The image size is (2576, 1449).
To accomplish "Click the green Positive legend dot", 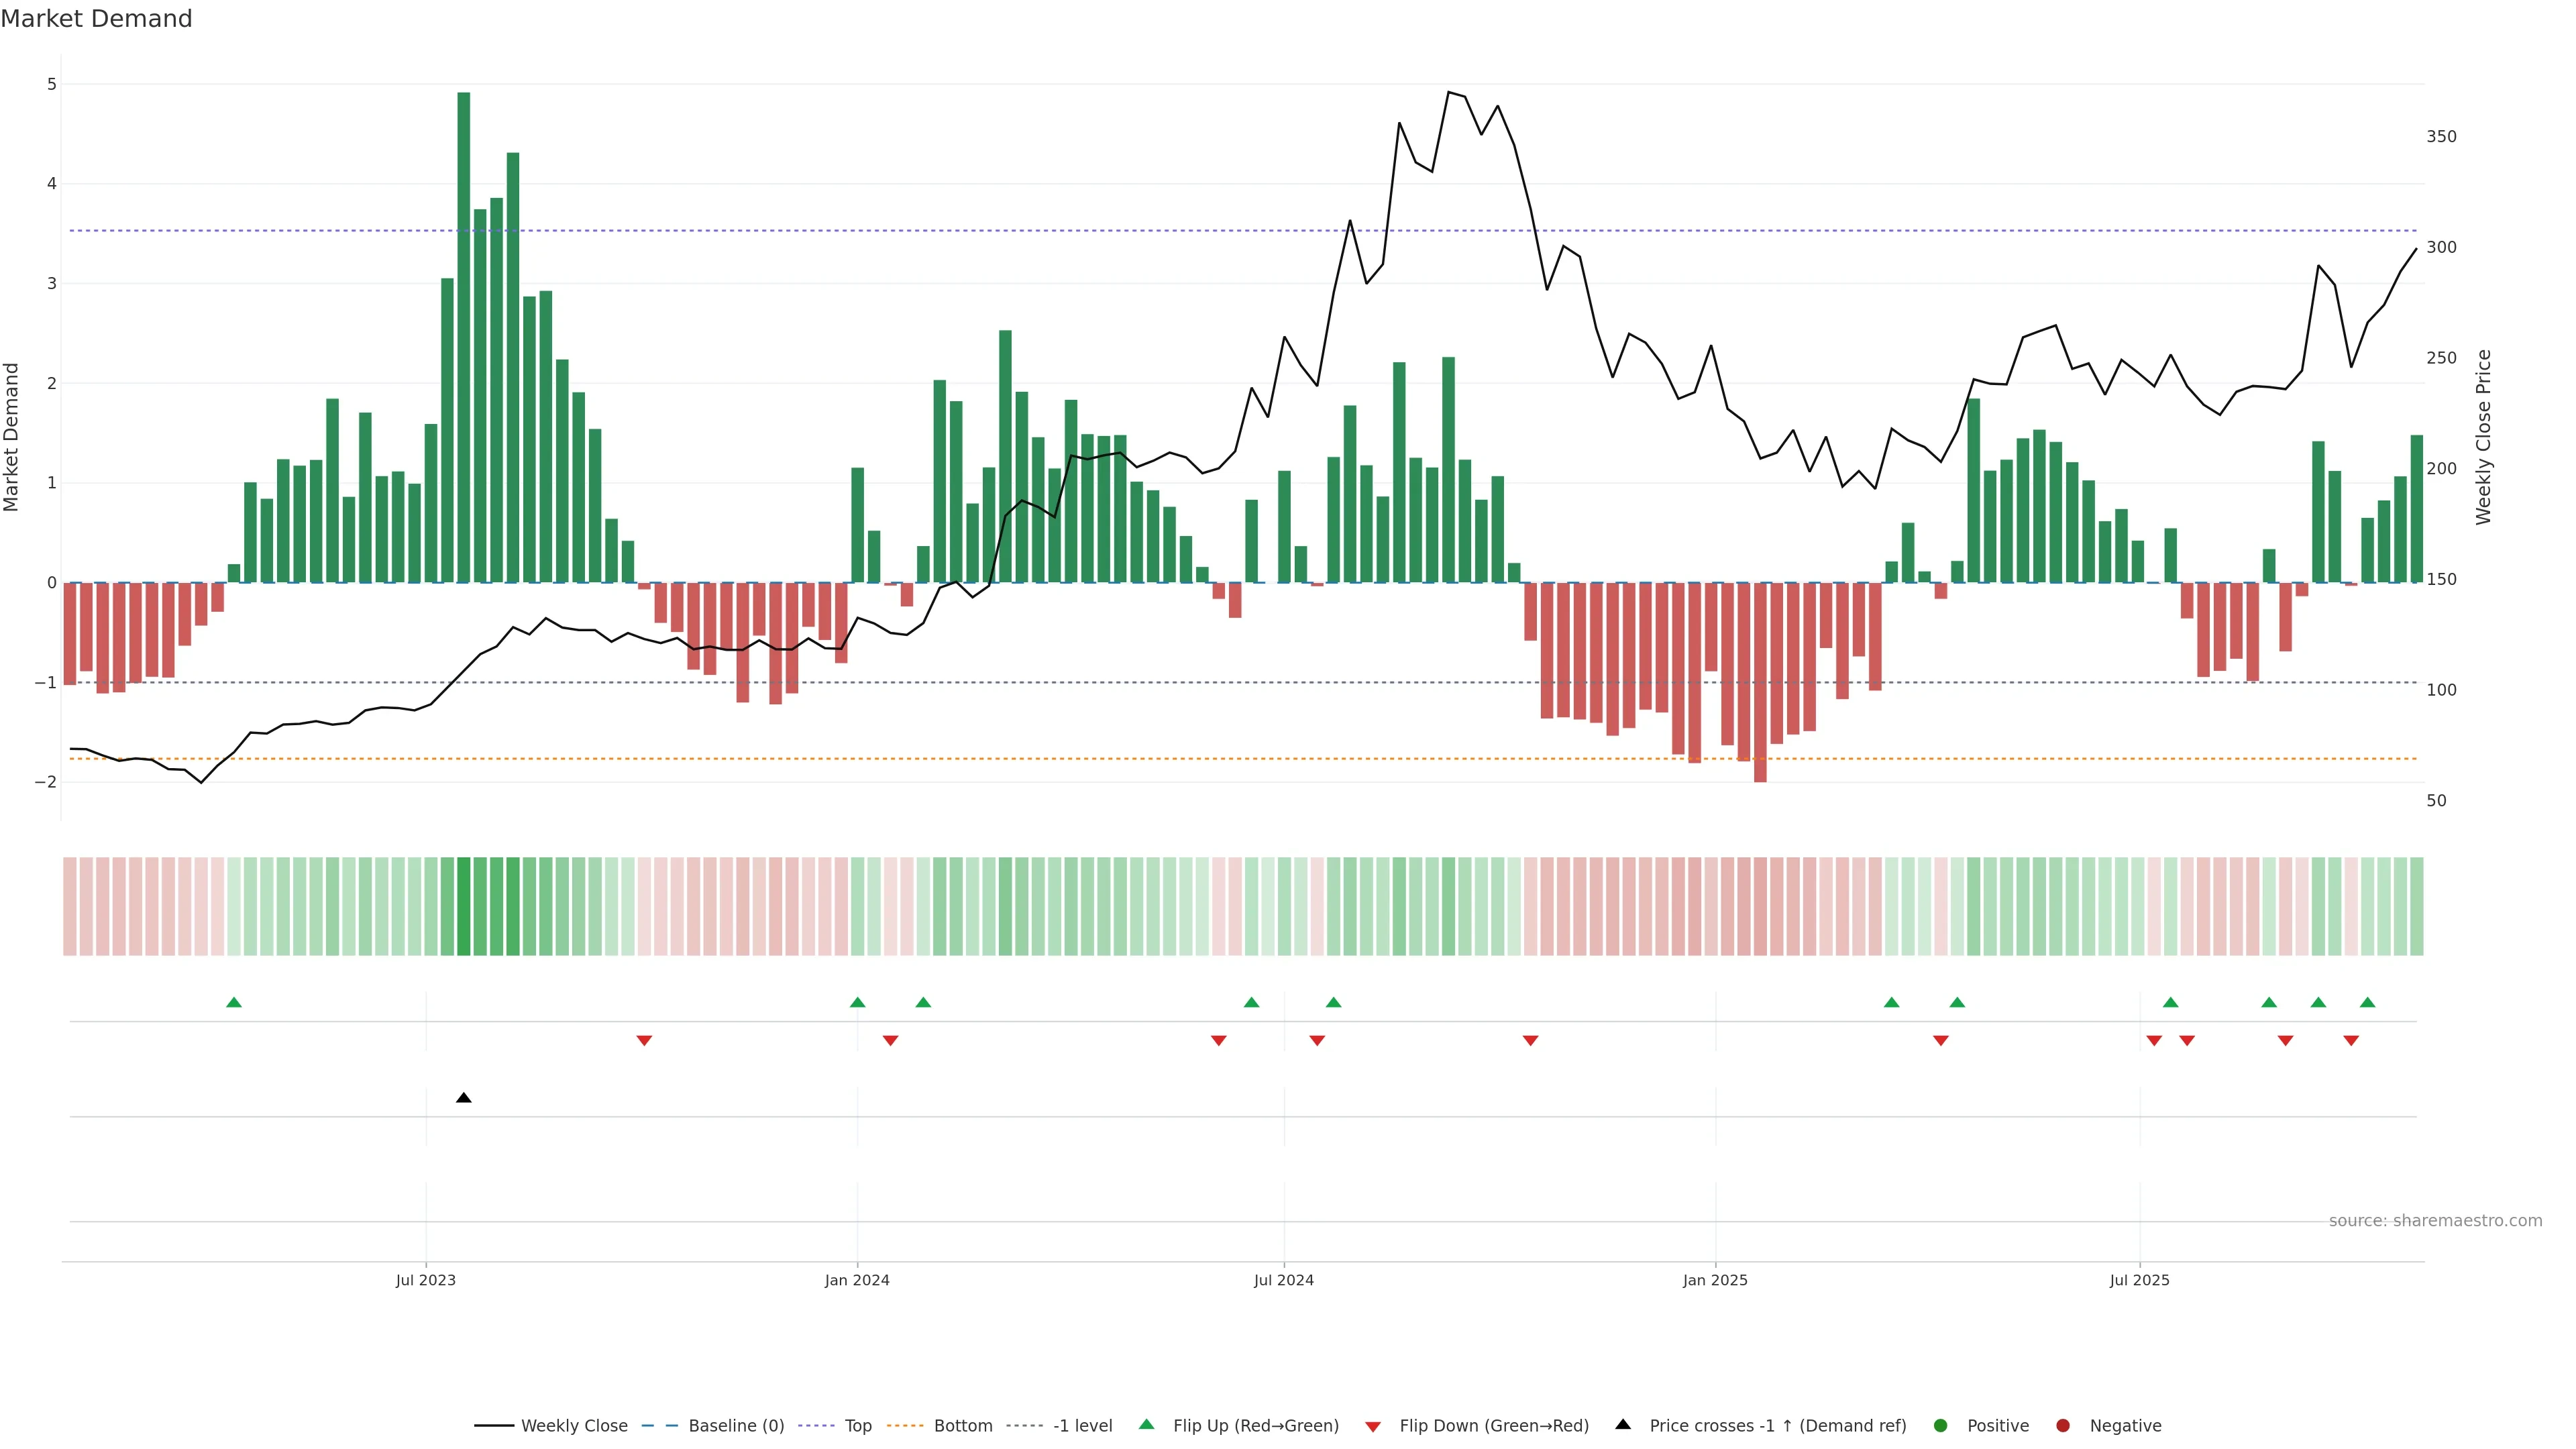I will coord(1941,1426).
